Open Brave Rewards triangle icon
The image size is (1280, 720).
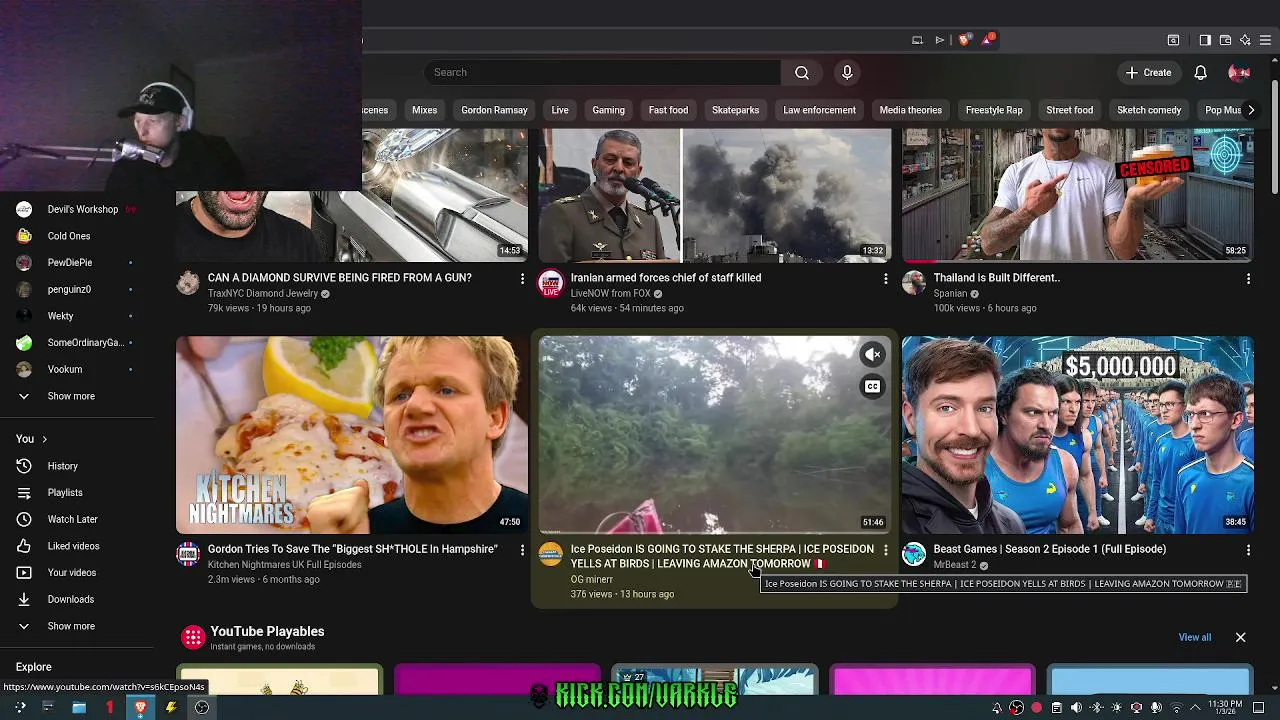click(x=988, y=40)
